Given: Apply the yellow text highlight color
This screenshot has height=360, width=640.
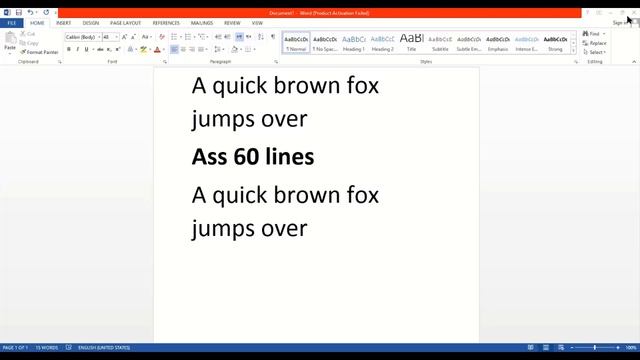Looking at the screenshot, I should point(143,49).
